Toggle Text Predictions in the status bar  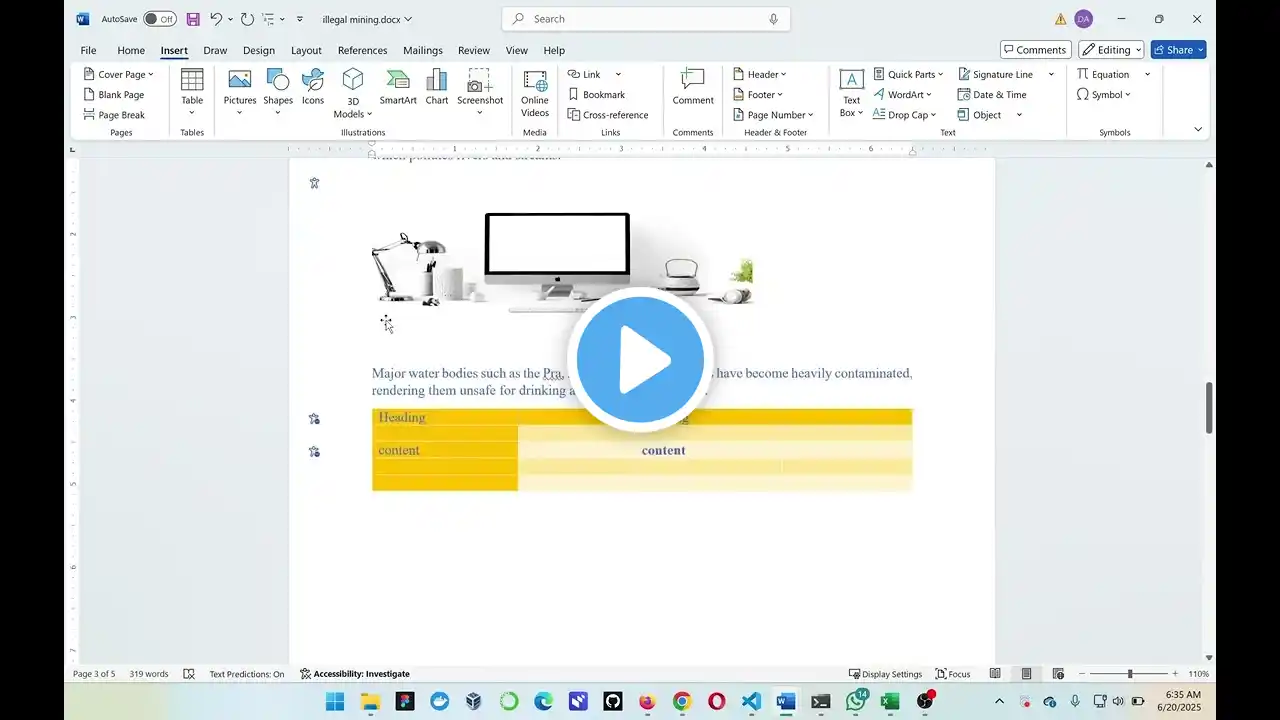click(x=246, y=674)
